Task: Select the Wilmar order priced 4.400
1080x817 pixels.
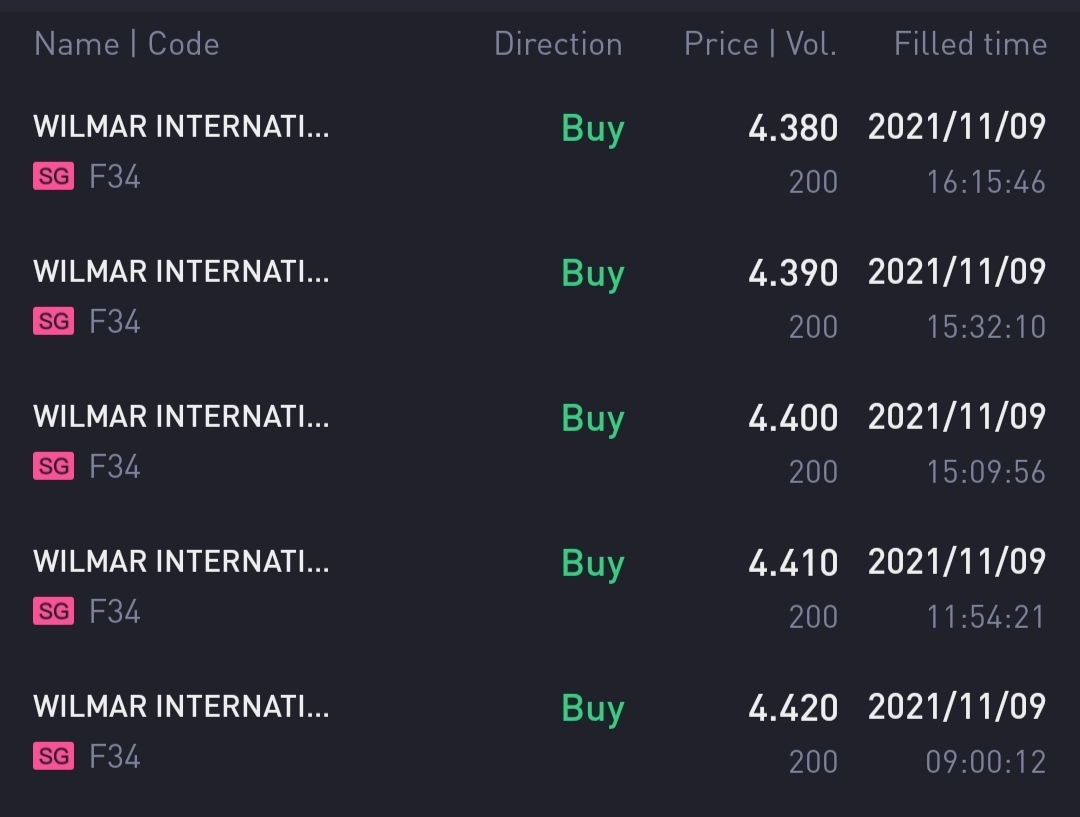Action: [181, 417]
